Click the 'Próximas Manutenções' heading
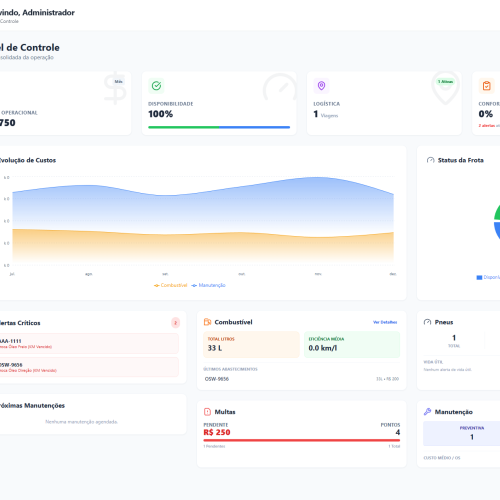 32,406
